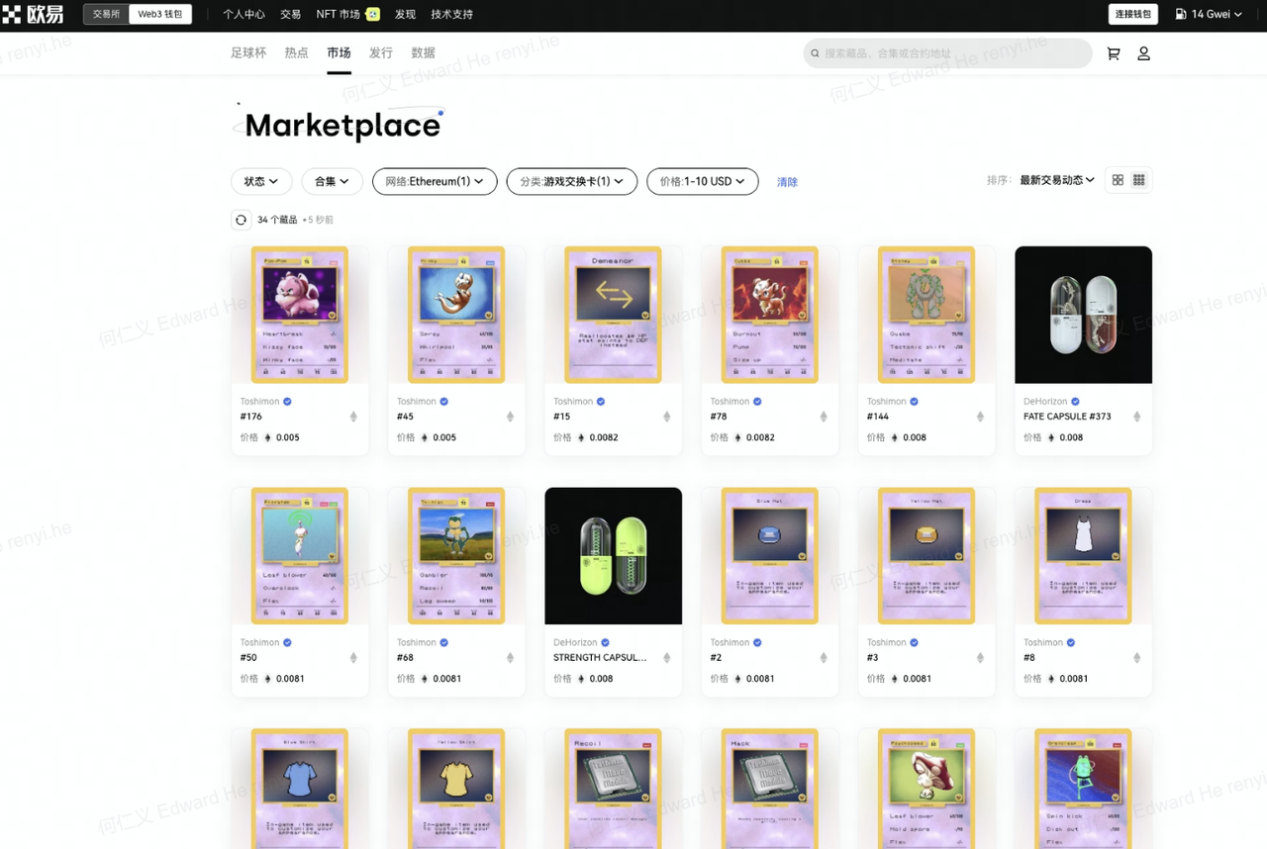Click the 清除 filters link

coord(788,182)
